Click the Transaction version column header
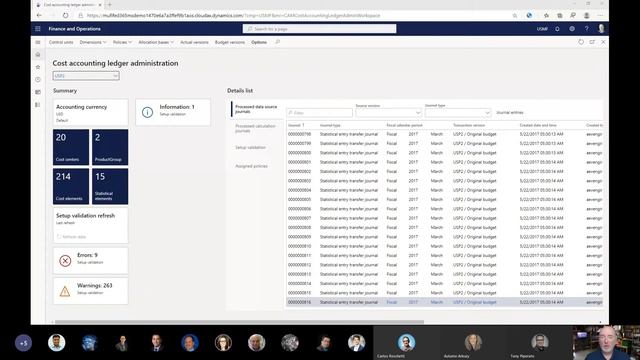Image resolution: width=640 pixels, height=360 pixels. (469, 125)
